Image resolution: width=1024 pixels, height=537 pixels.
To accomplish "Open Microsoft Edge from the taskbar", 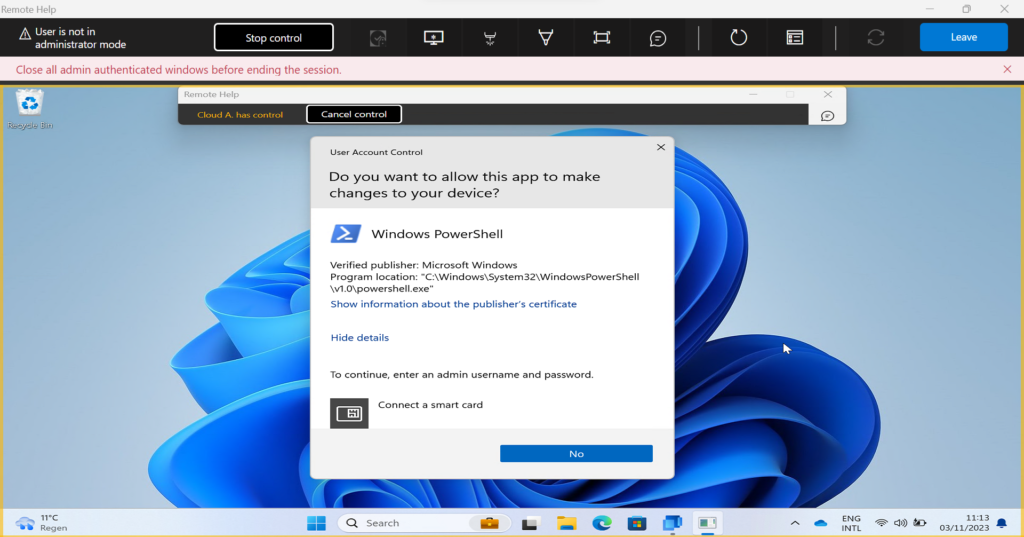I will [x=601, y=523].
